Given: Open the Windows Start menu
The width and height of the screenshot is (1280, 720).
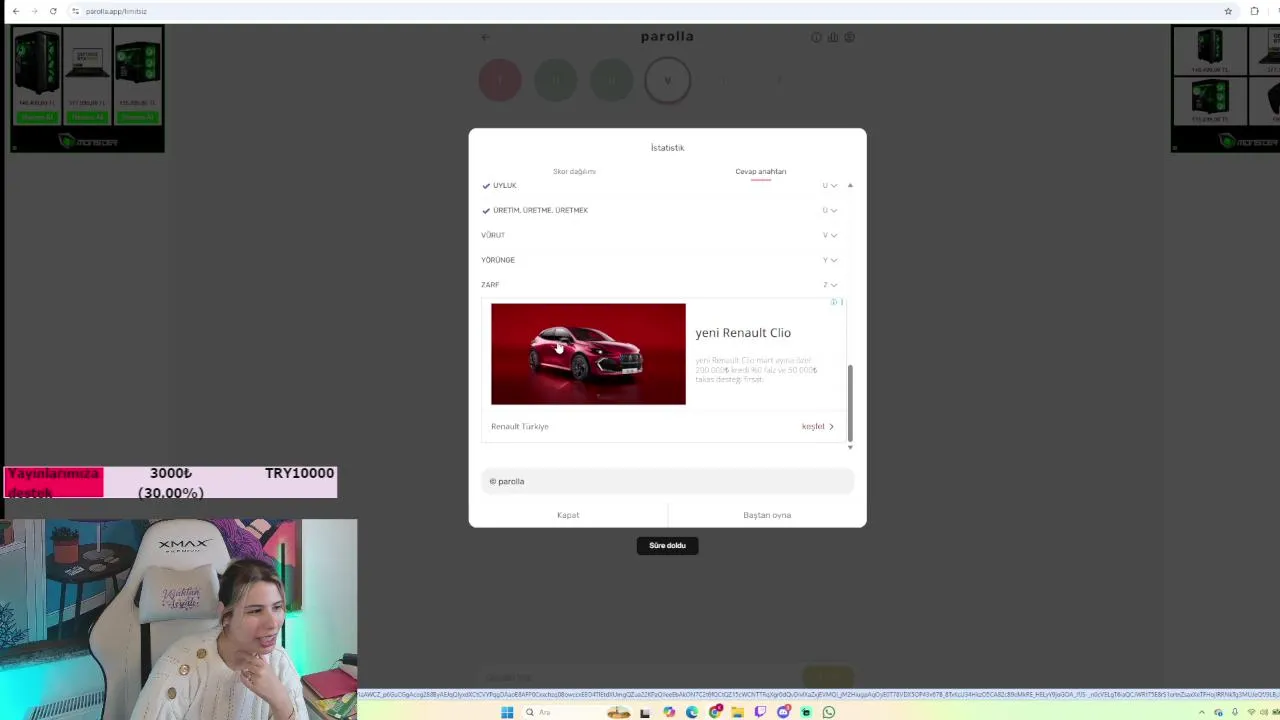Looking at the screenshot, I should 507,712.
